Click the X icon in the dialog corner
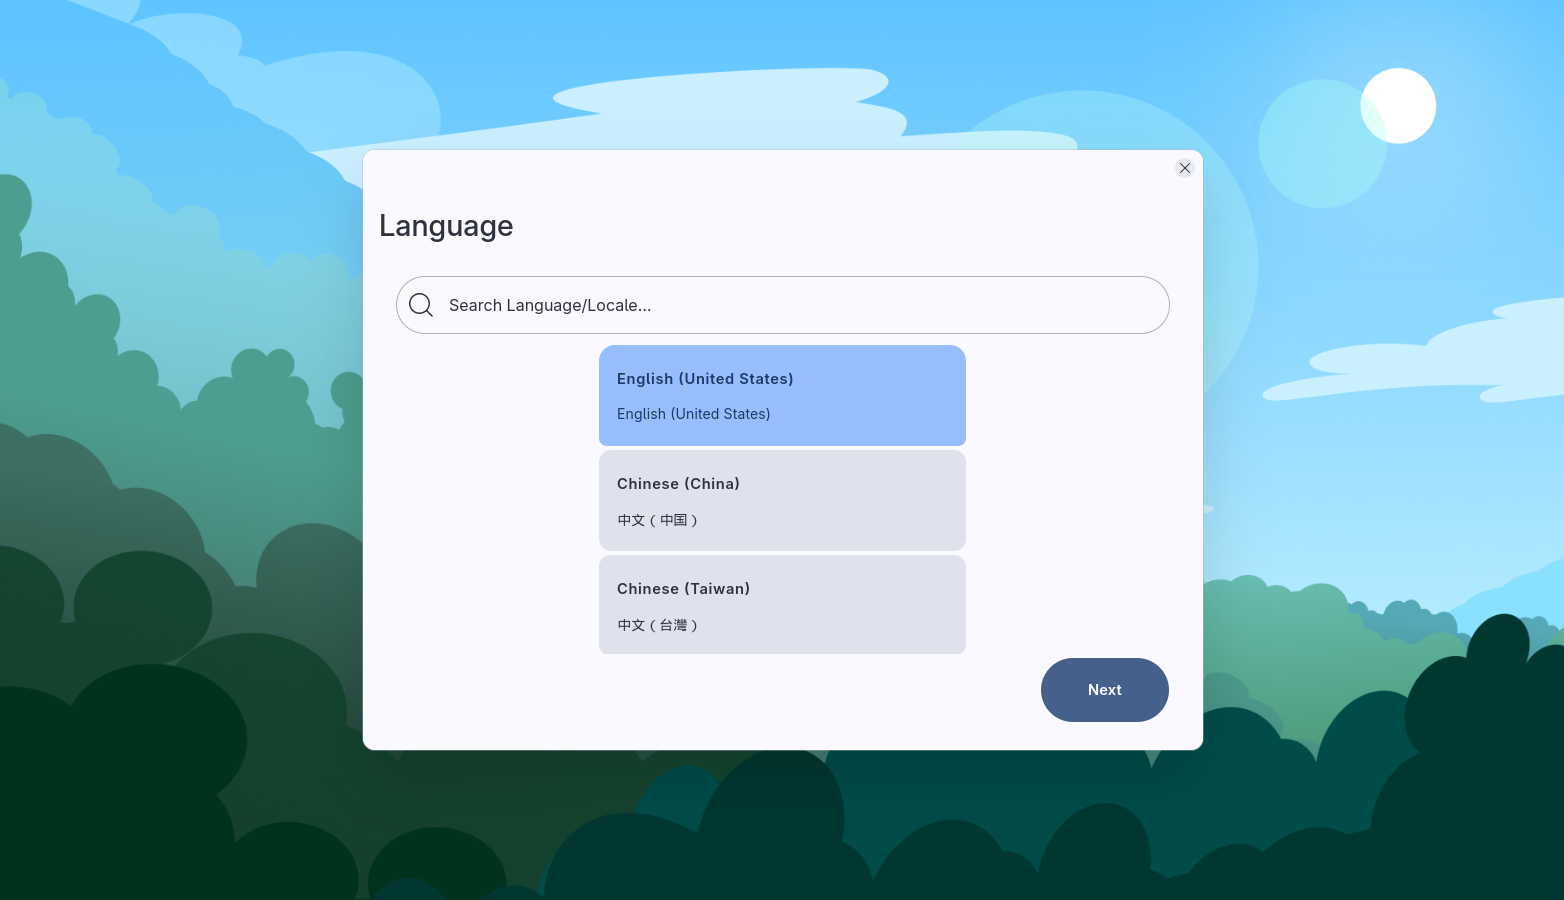The image size is (1564, 900). [1184, 168]
